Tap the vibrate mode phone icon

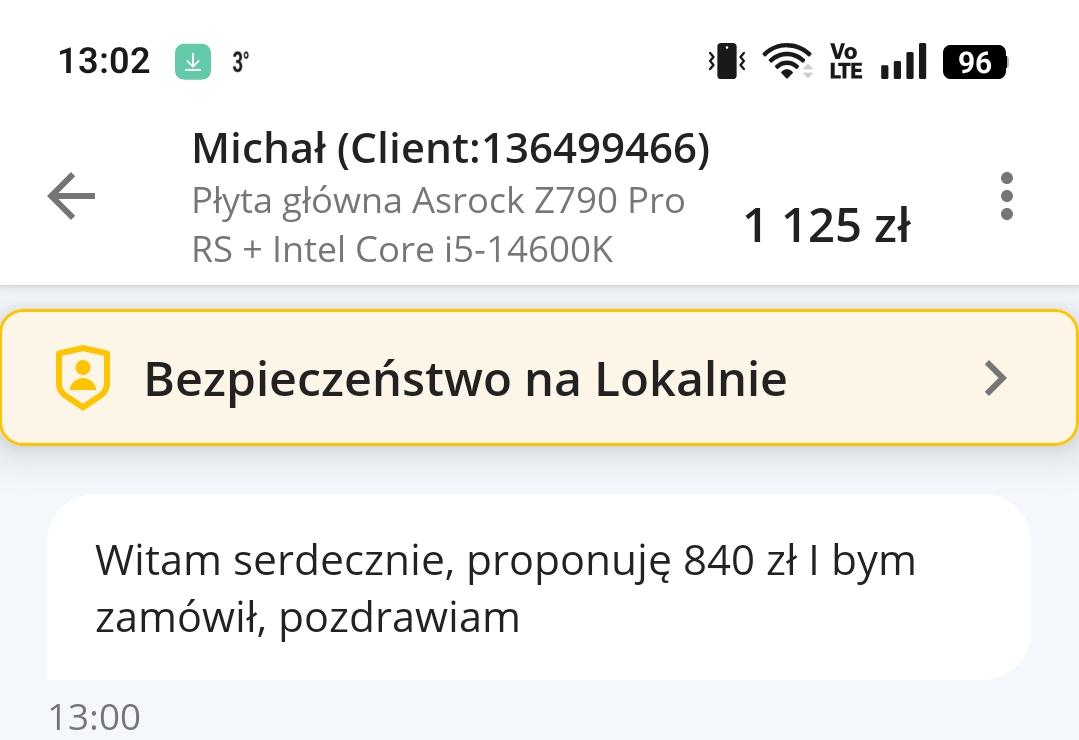(x=727, y=62)
